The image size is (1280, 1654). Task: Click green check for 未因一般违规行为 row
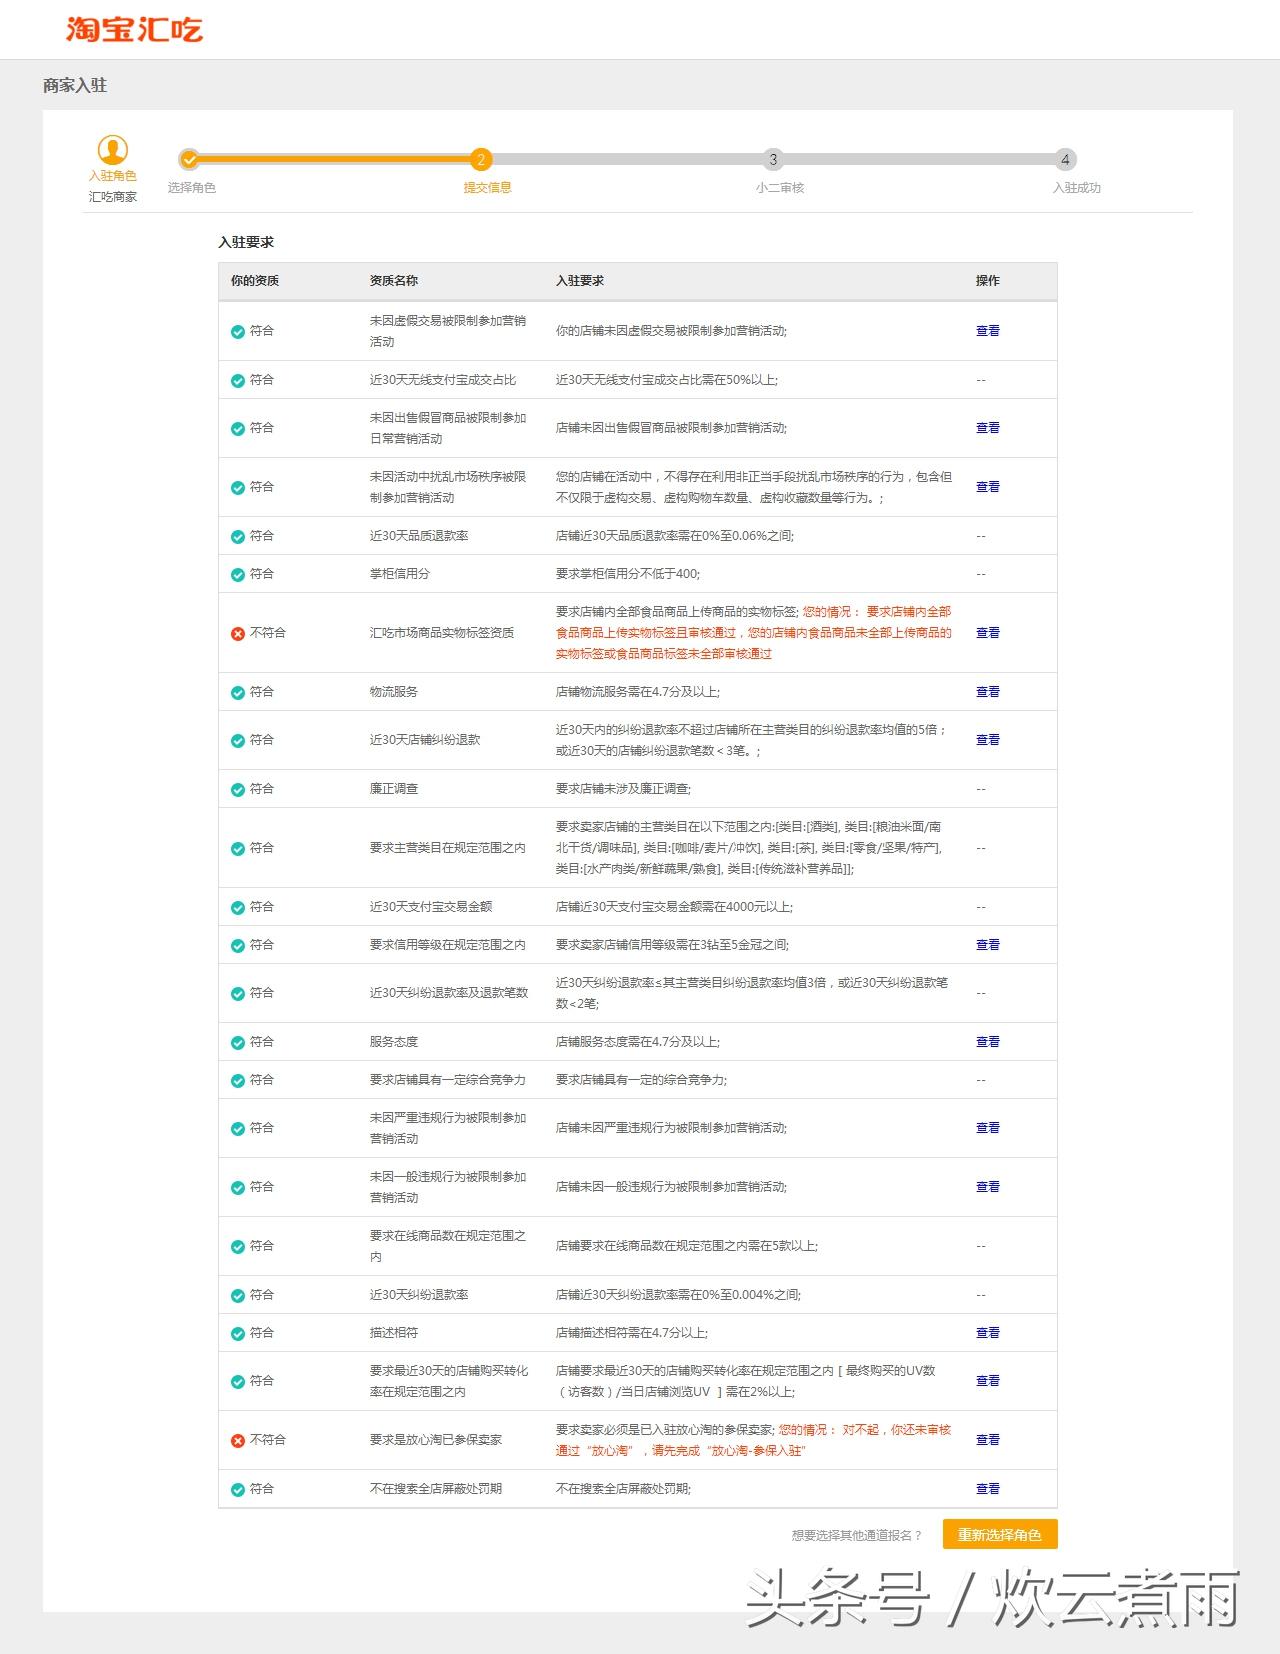click(x=238, y=1187)
